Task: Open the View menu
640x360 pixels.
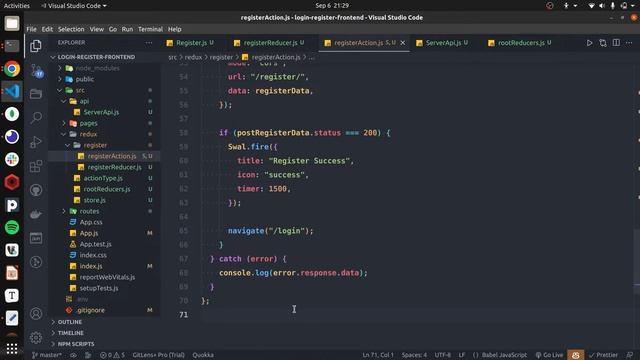Action: [97, 29]
